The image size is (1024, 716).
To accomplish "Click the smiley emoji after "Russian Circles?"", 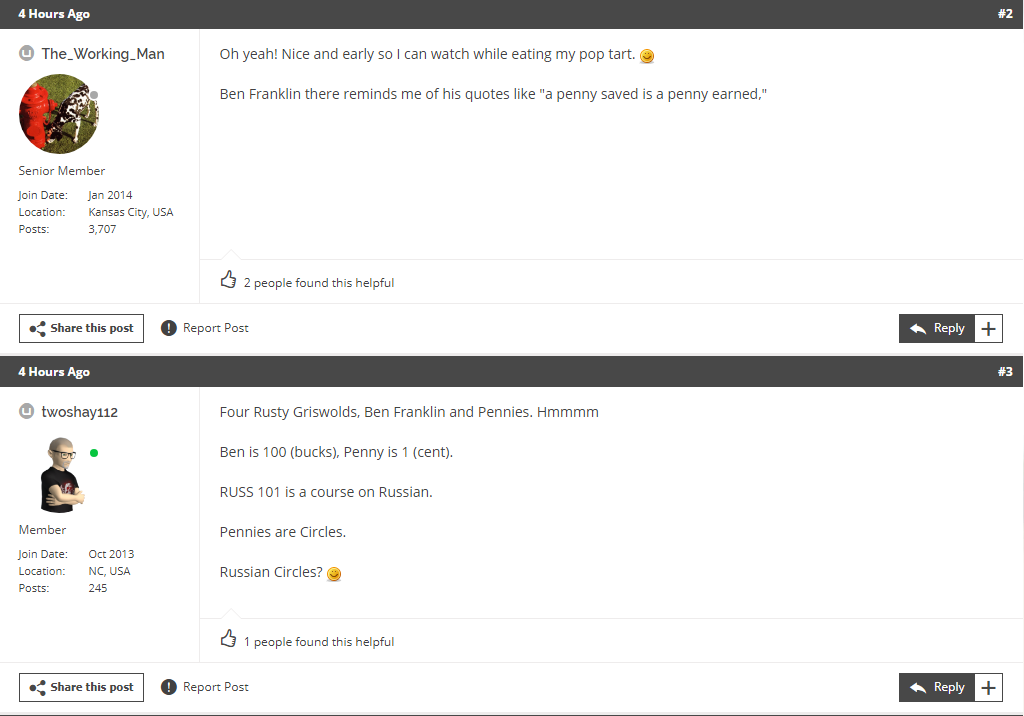I will pyautogui.click(x=334, y=574).
